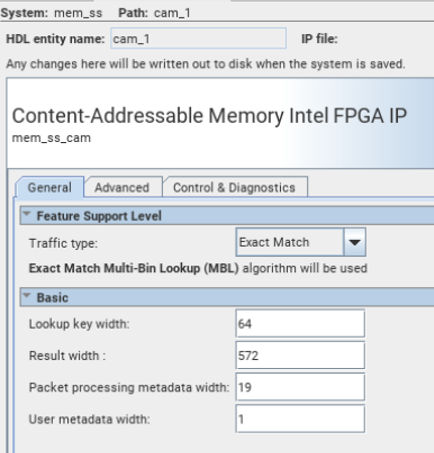This screenshot has height=453, width=434.
Task: Collapse the Basic section triangle
Action: [27, 296]
